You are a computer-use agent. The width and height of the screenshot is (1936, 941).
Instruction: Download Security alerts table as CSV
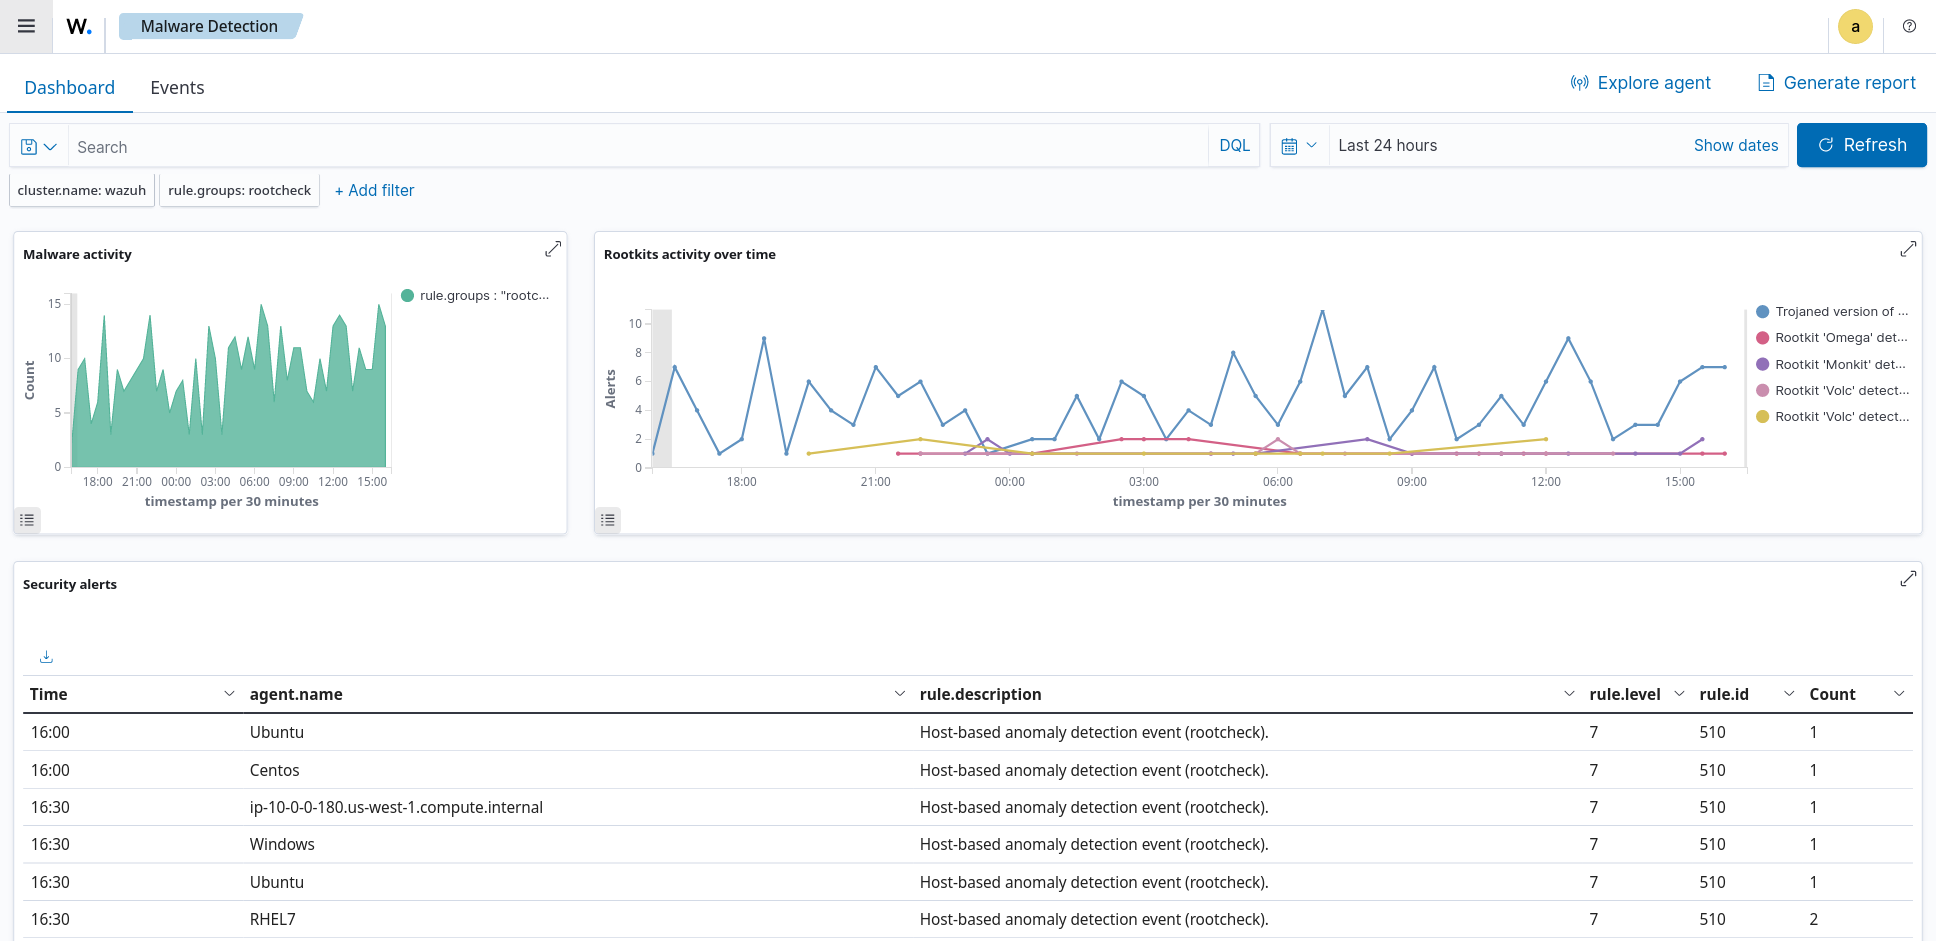(46, 657)
